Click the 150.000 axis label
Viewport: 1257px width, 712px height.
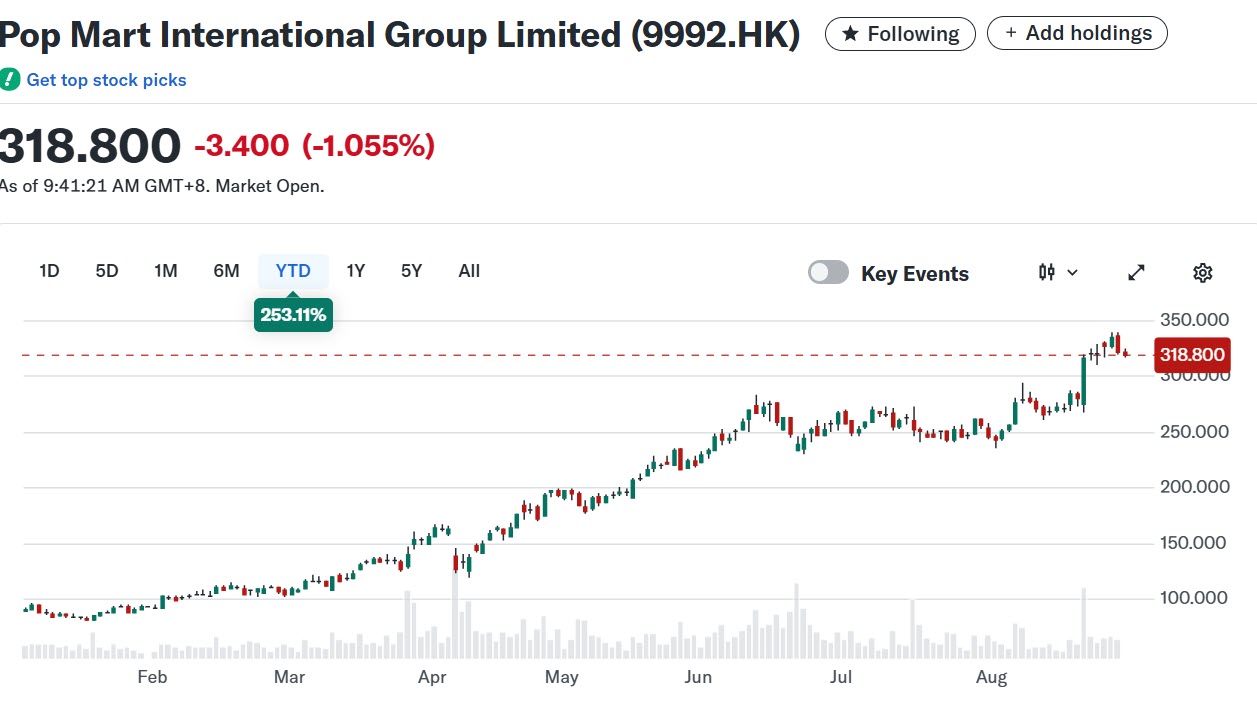tap(1195, 543)
